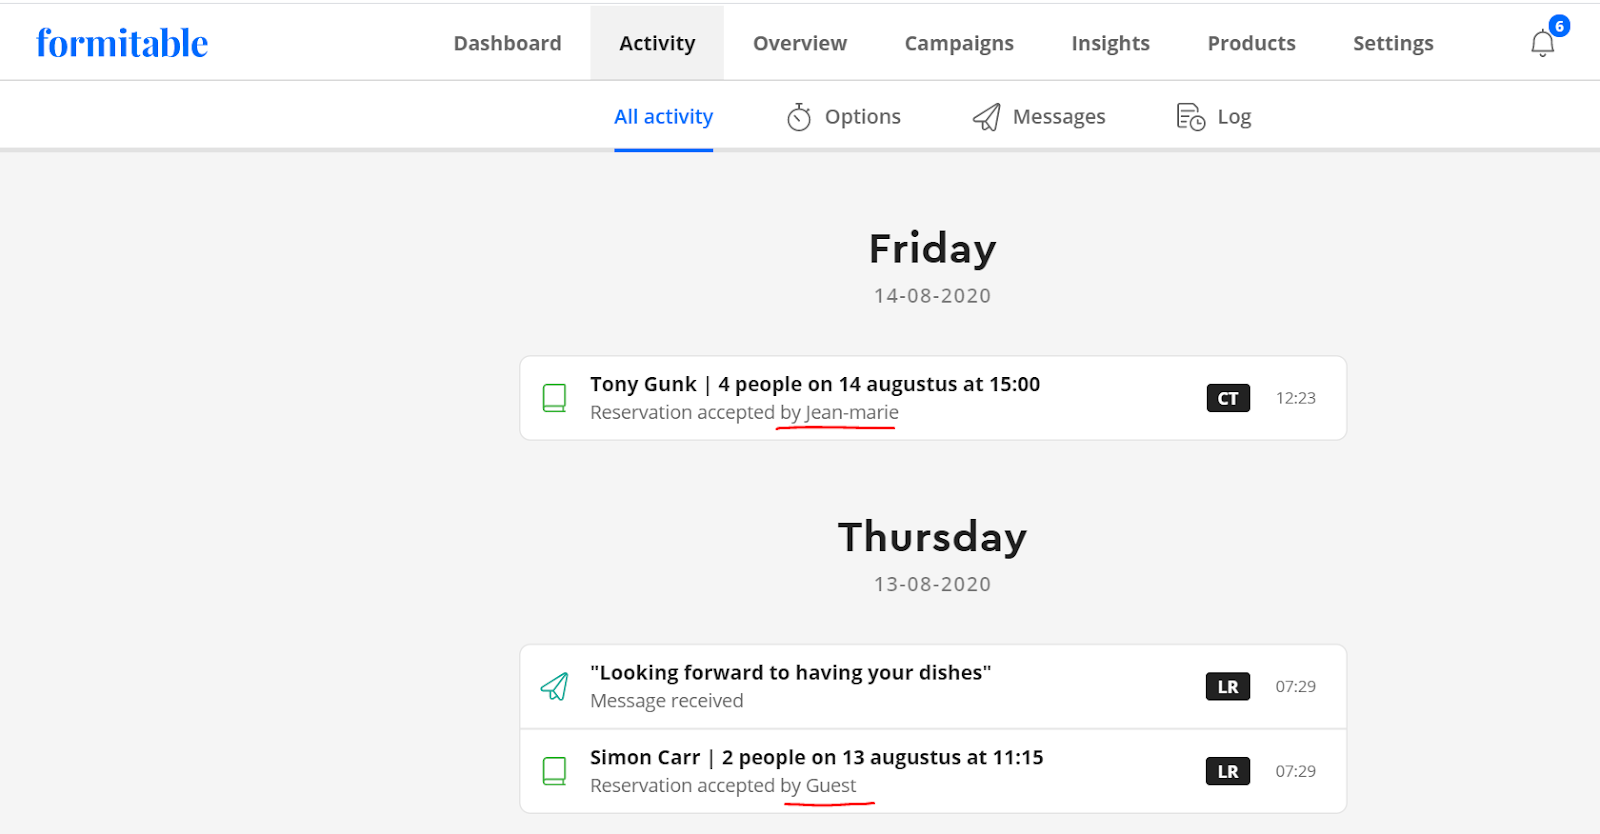Screen dimensions: 1600x834
Task: Click the Options stopwatch icon
Action: 798,117
